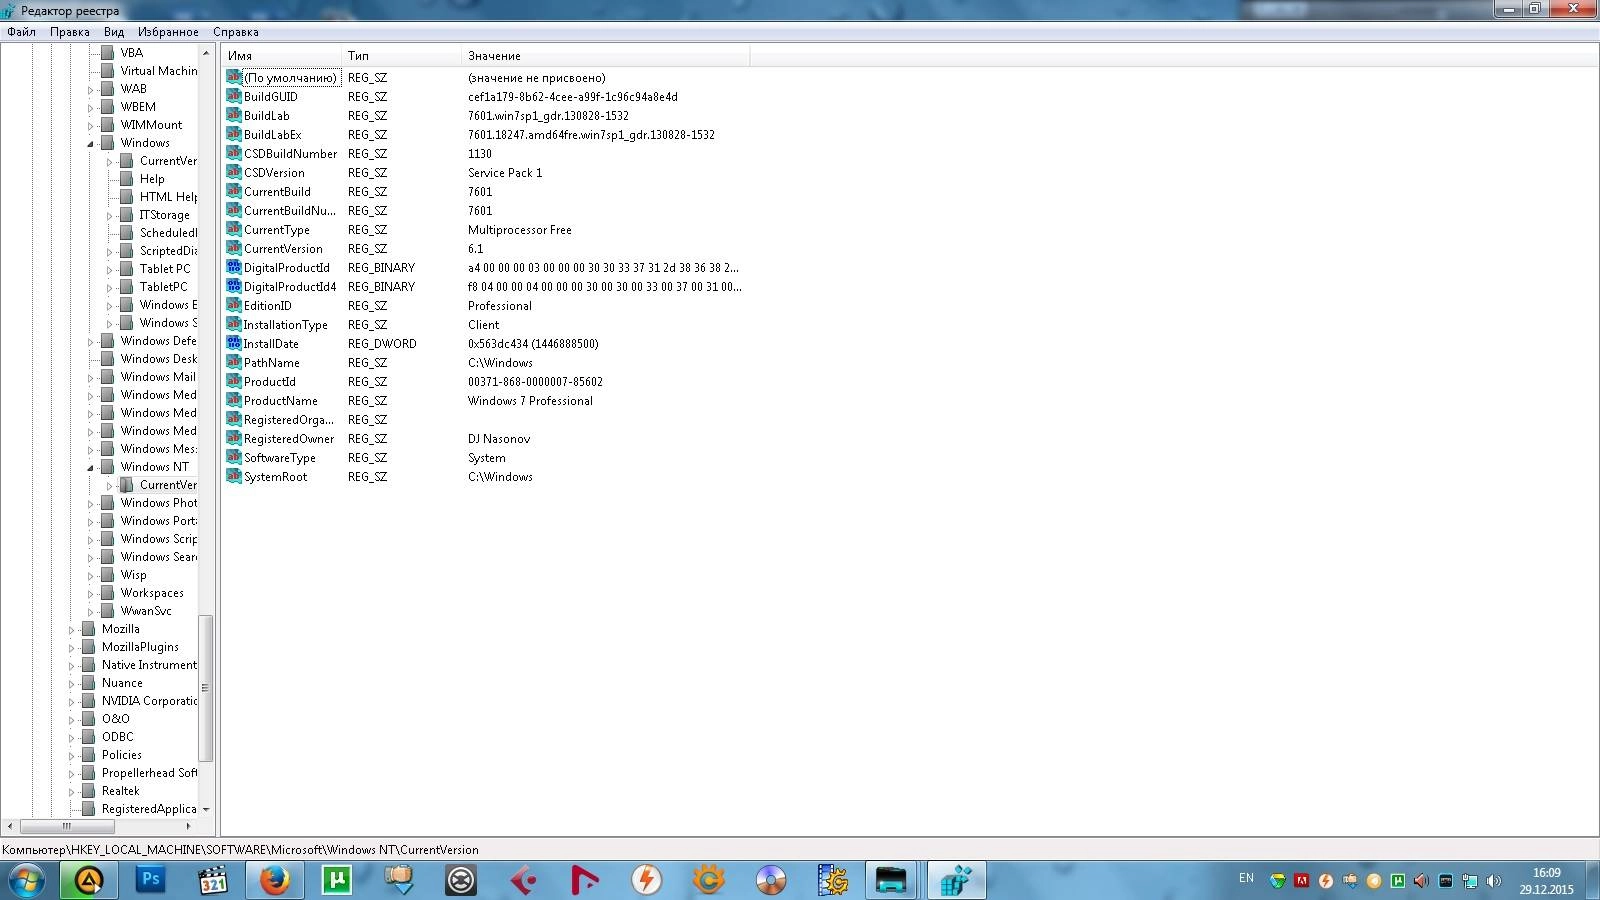This screenshot has width=1600, height=900.
Task: Click the DVD disc taskbar icon
Action: 771,881
